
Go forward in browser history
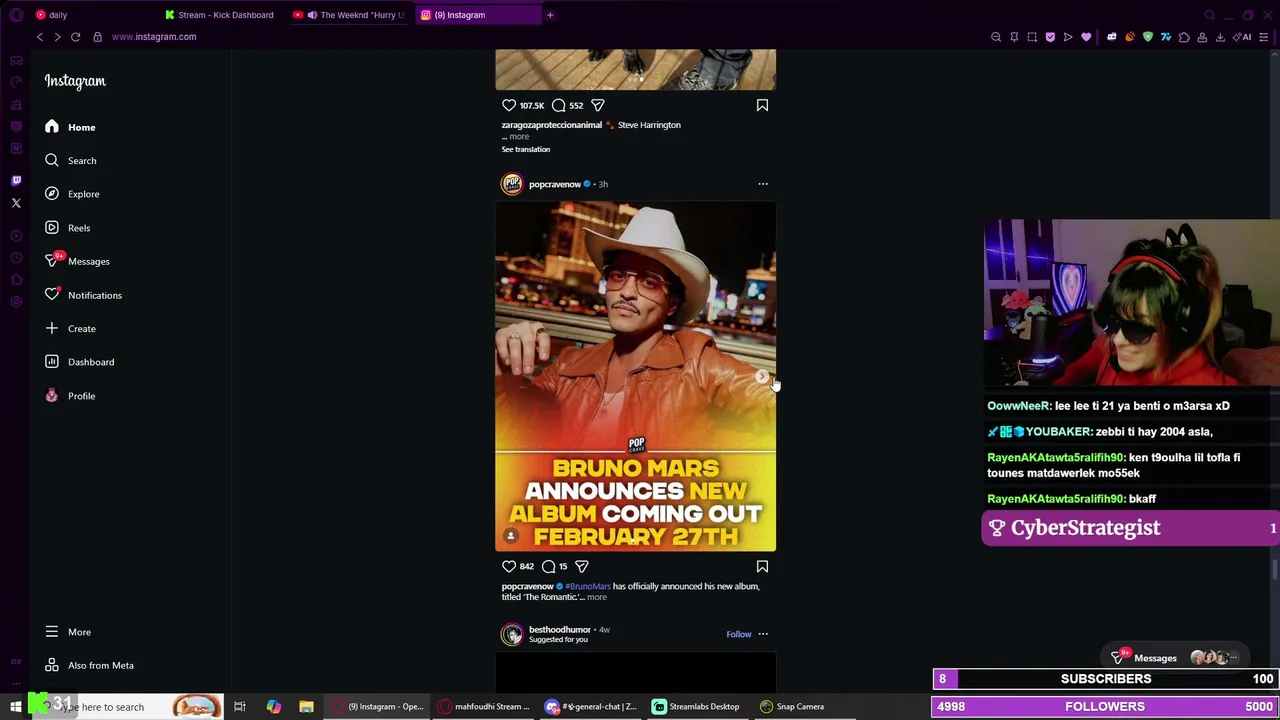(x=57, y=37)
